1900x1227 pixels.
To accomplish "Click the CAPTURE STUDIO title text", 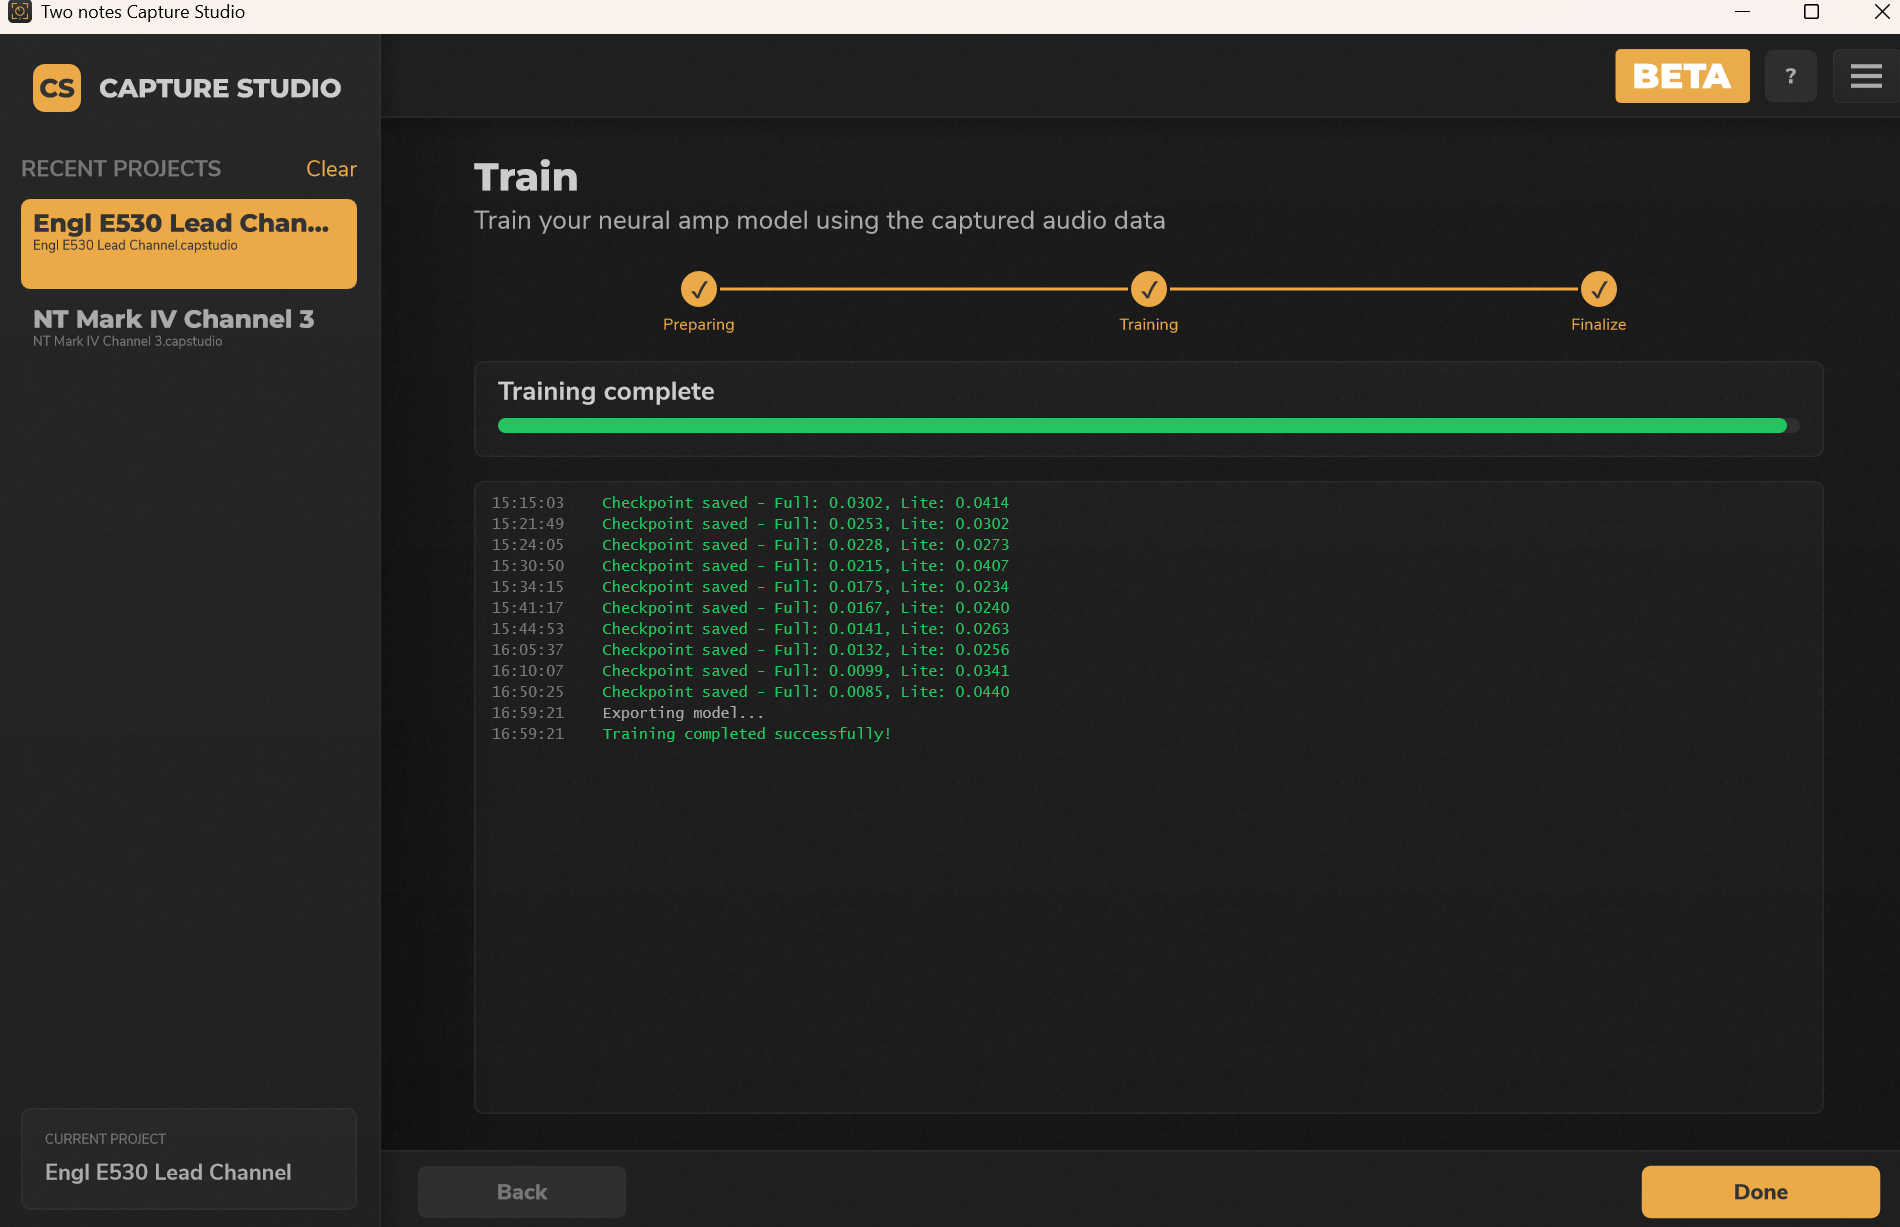I will pos(220,88).
